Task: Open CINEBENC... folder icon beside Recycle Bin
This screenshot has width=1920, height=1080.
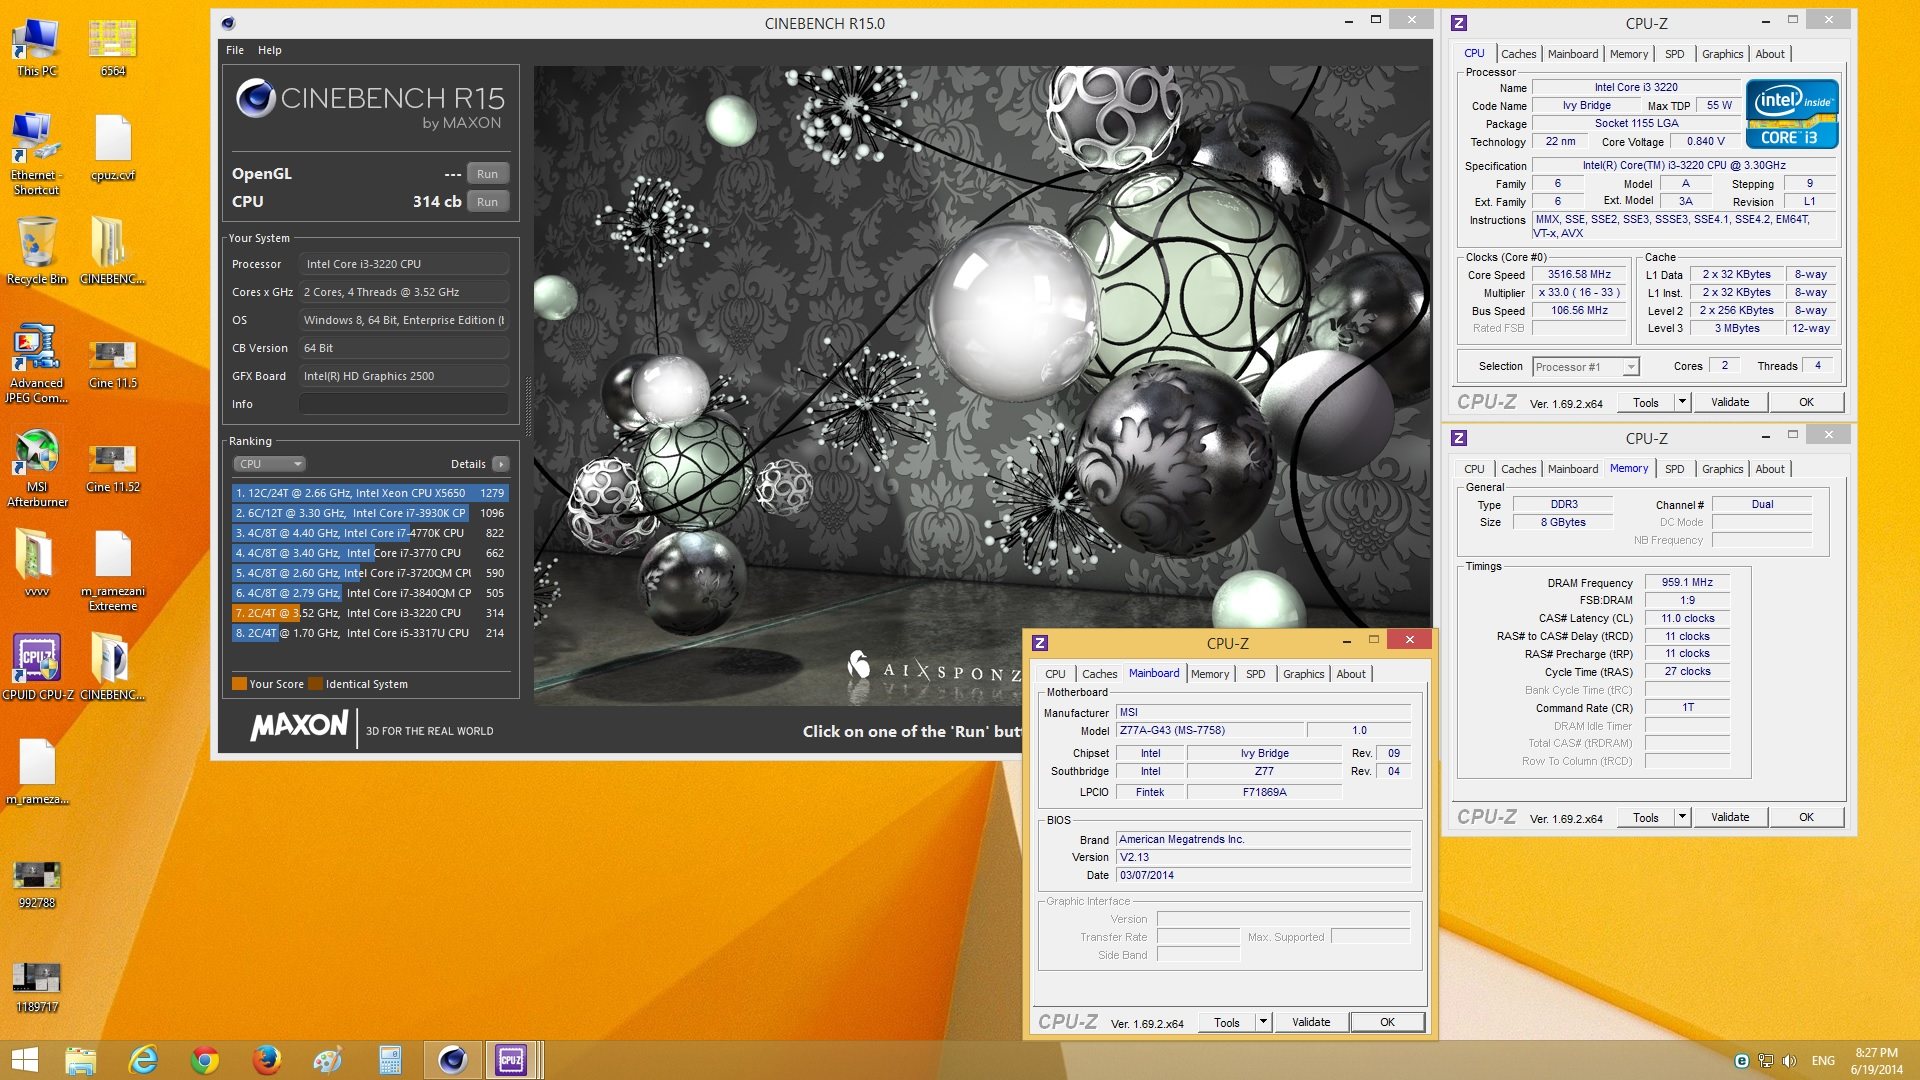Action: click(112, 251)
